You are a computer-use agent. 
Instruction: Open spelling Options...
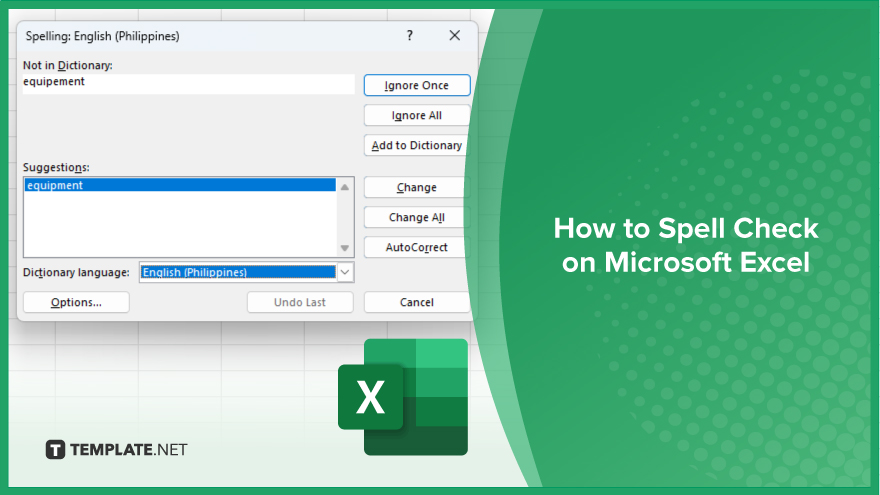pyautogui.click(x=76, y=302)
